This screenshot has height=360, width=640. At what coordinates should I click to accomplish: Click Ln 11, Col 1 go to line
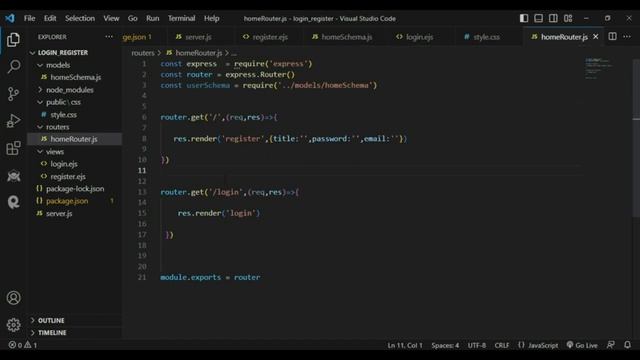point(405,345)
